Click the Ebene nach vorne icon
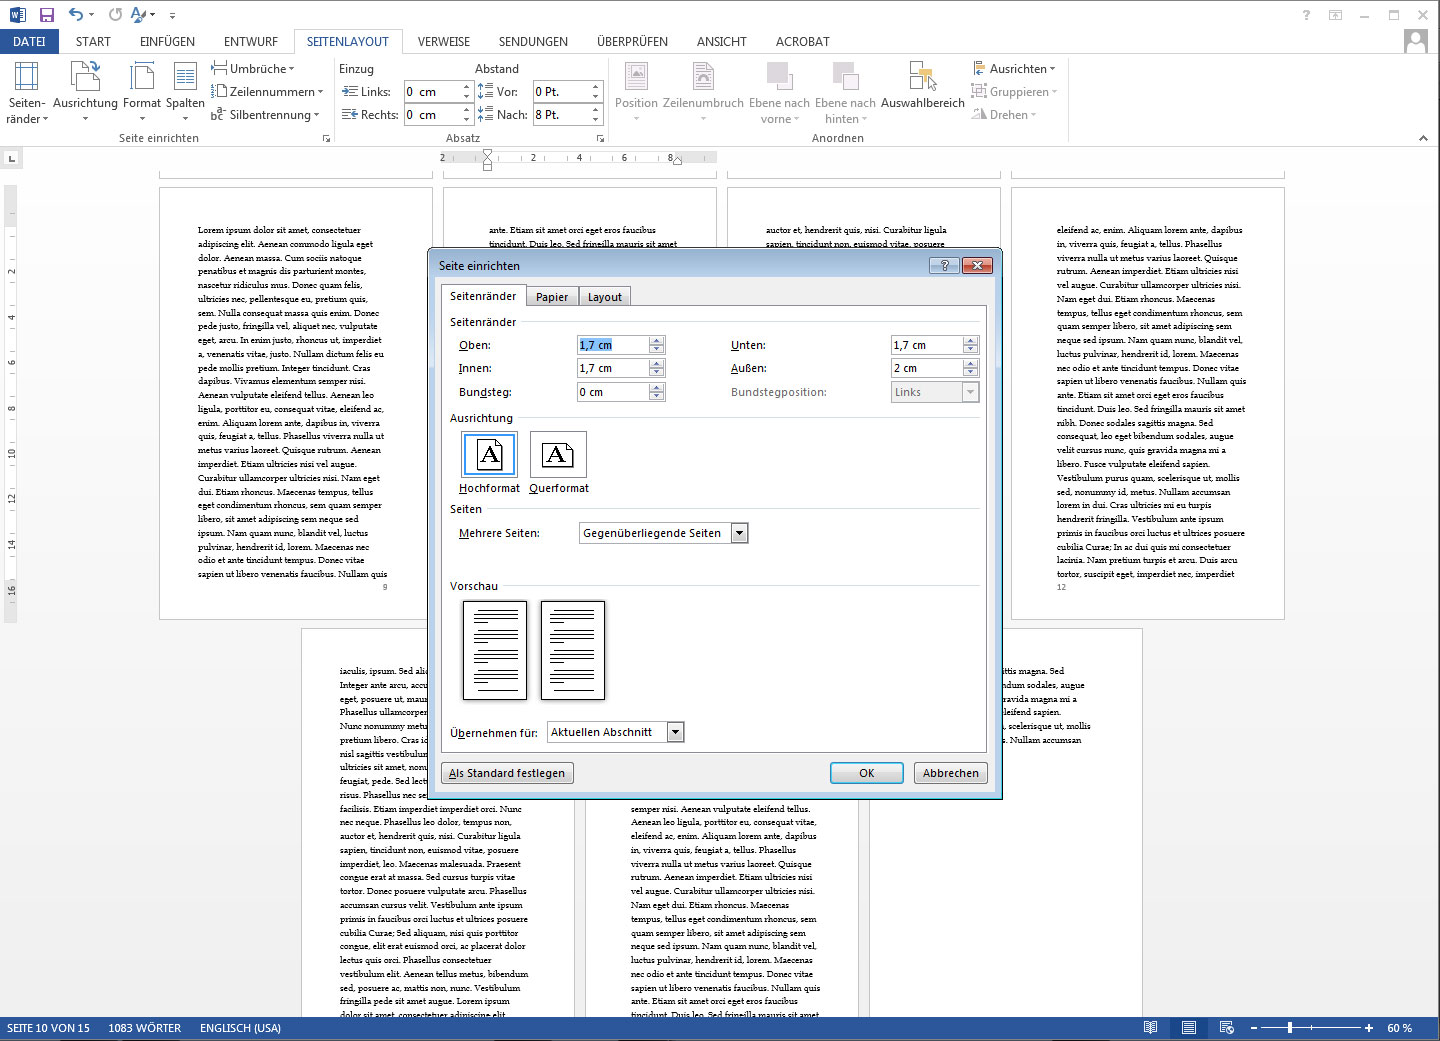This screenshot has width=1440, height=1041. tap(779, 90)
